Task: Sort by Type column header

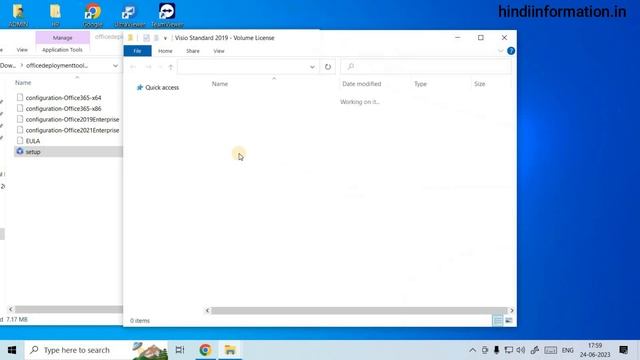Action: (420, 84)
